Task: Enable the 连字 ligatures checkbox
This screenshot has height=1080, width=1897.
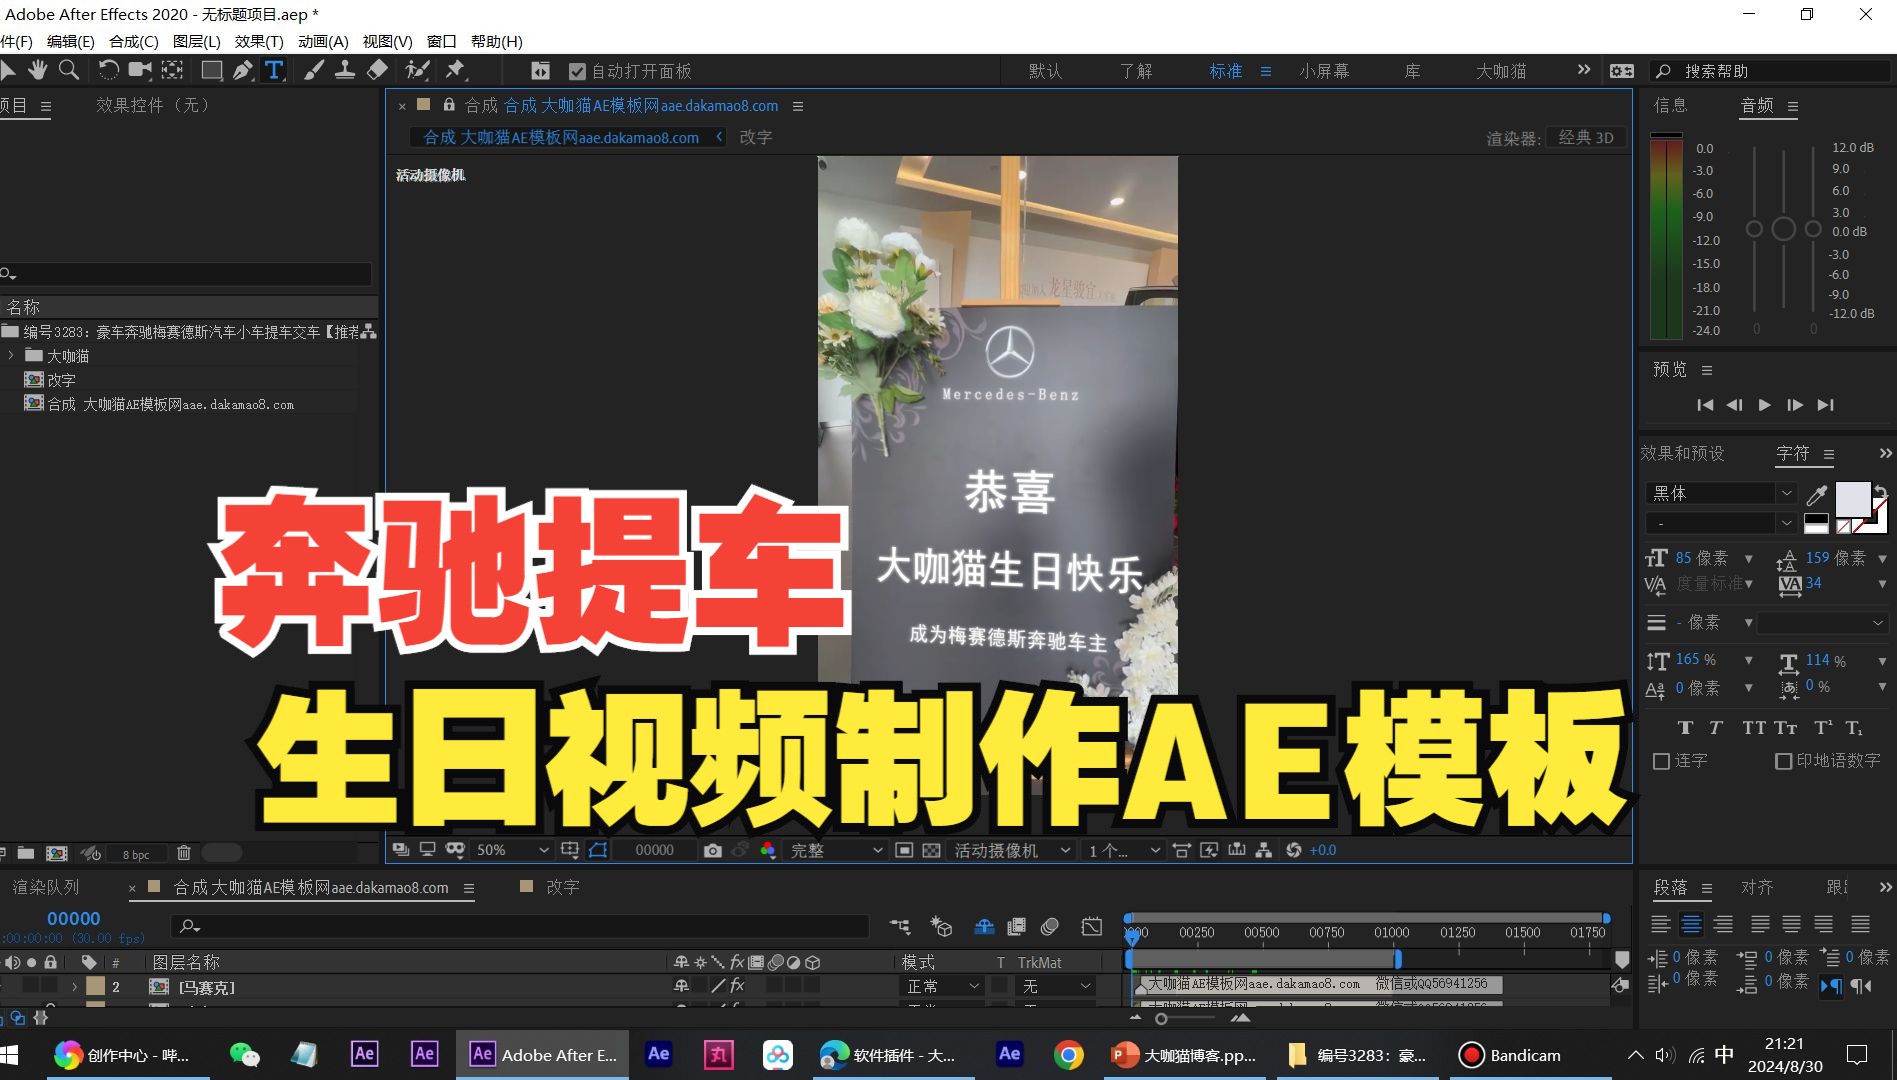Action: click(1661, 761)
